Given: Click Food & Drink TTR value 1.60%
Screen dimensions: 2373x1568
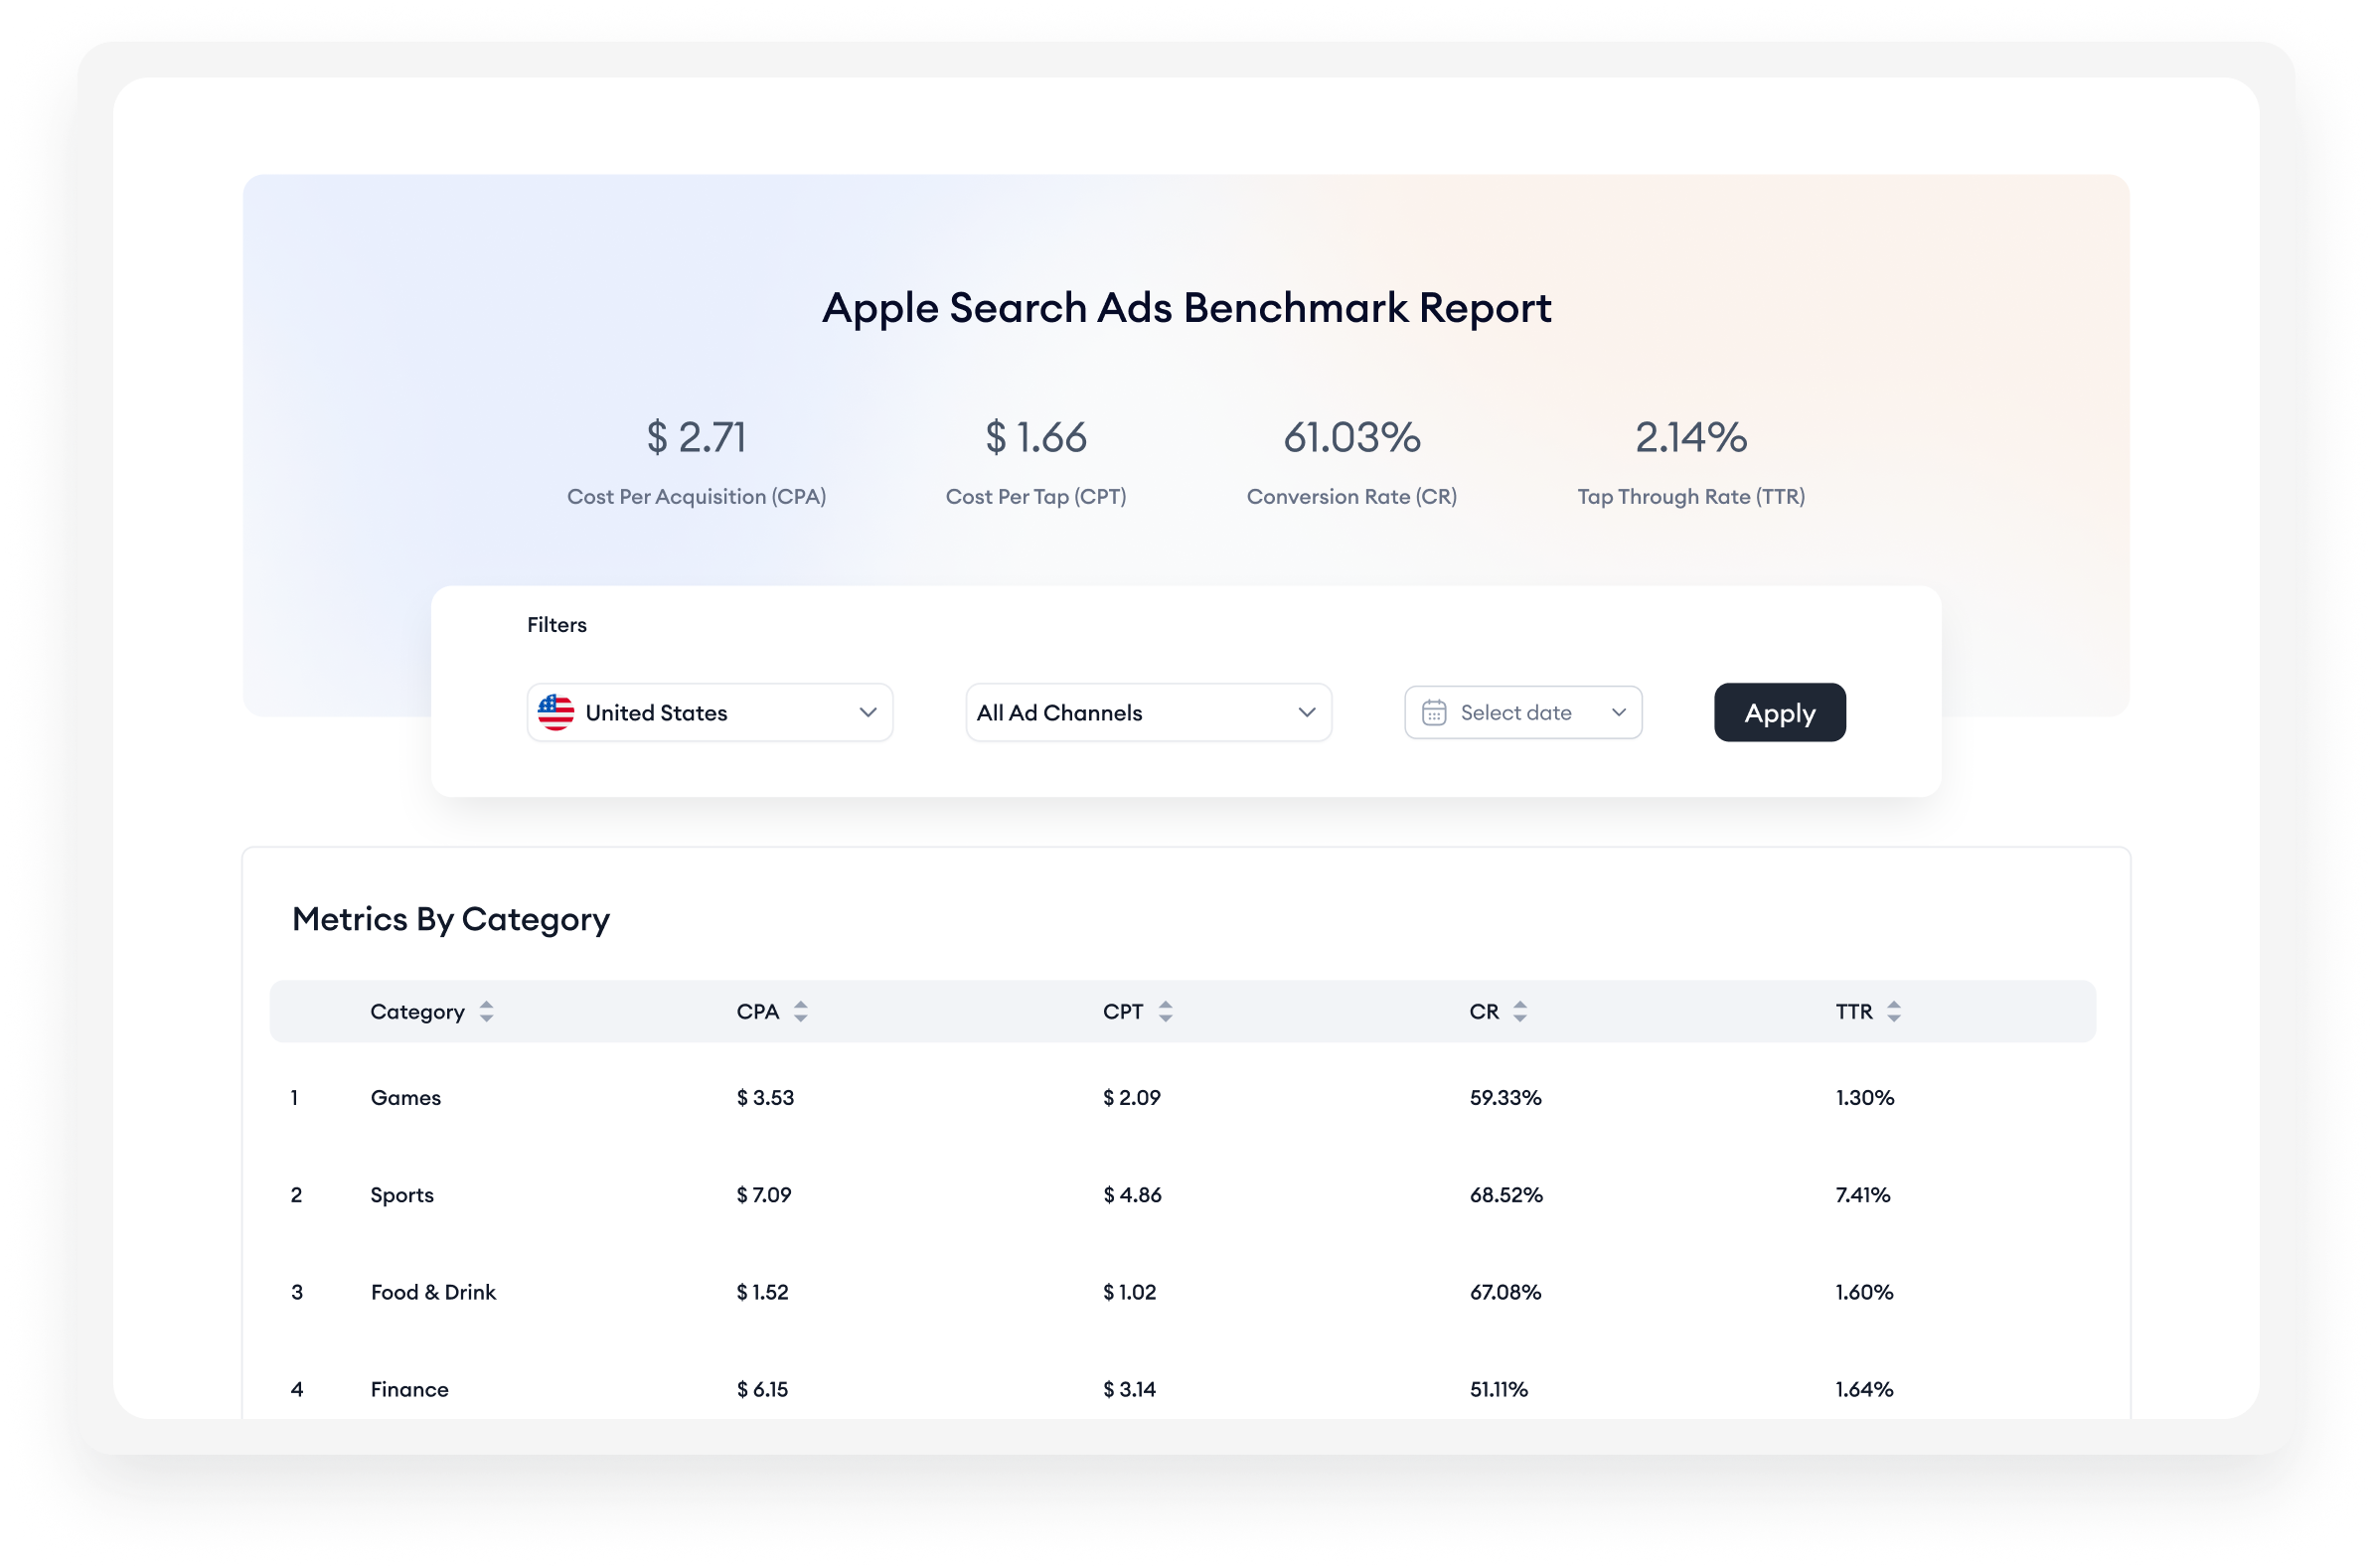Looking at the screenshot, I should click(1864, 1291).
